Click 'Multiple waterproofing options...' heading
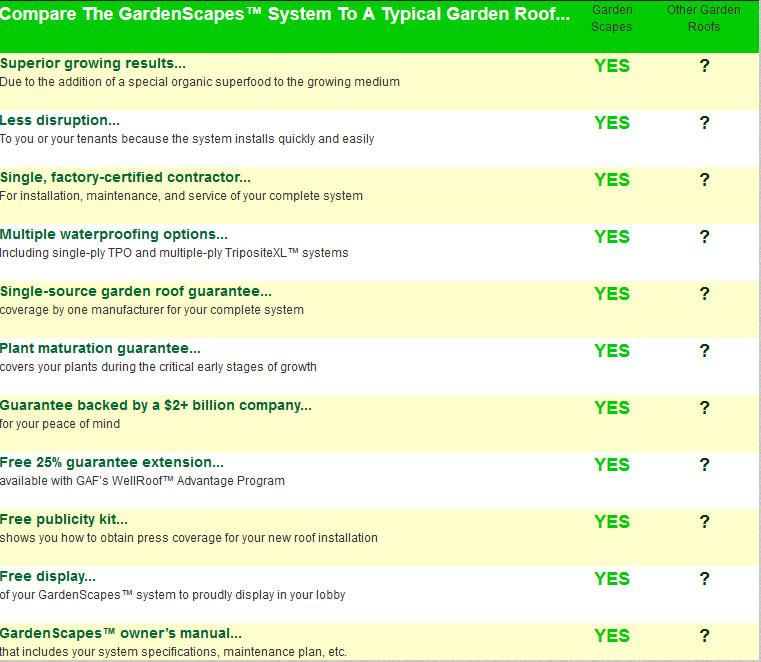This screenshot has width=761, height=662. click(x=114, y=234)
